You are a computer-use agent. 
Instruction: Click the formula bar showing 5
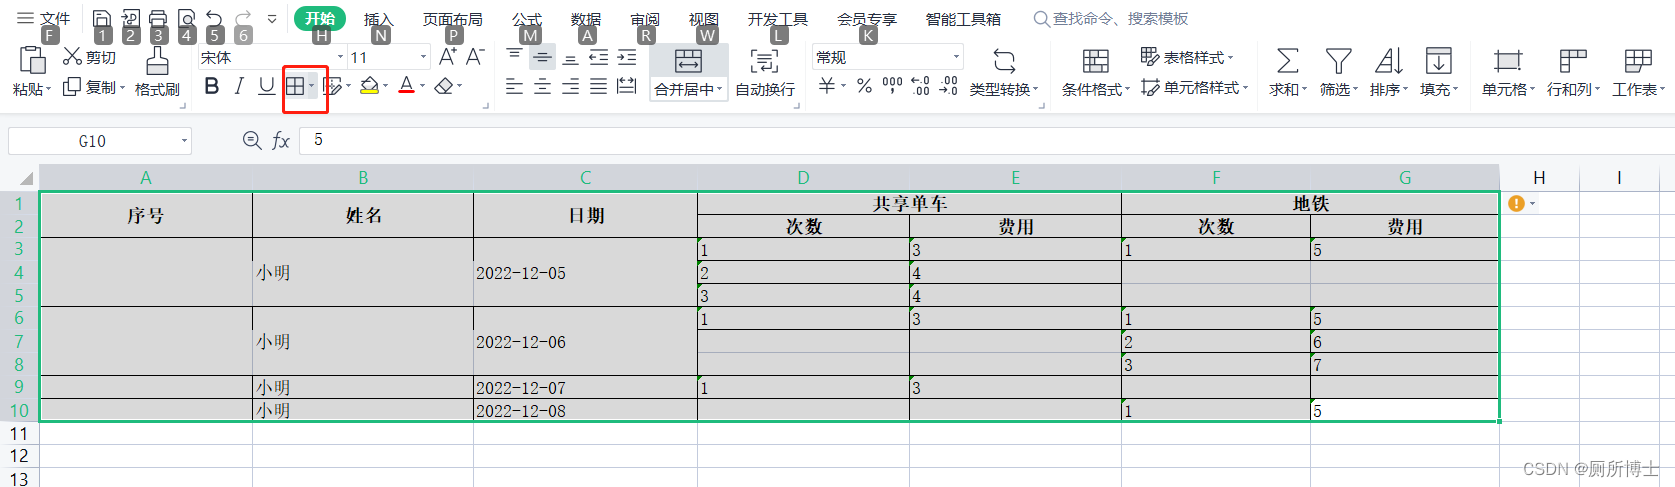pos(985,140)
